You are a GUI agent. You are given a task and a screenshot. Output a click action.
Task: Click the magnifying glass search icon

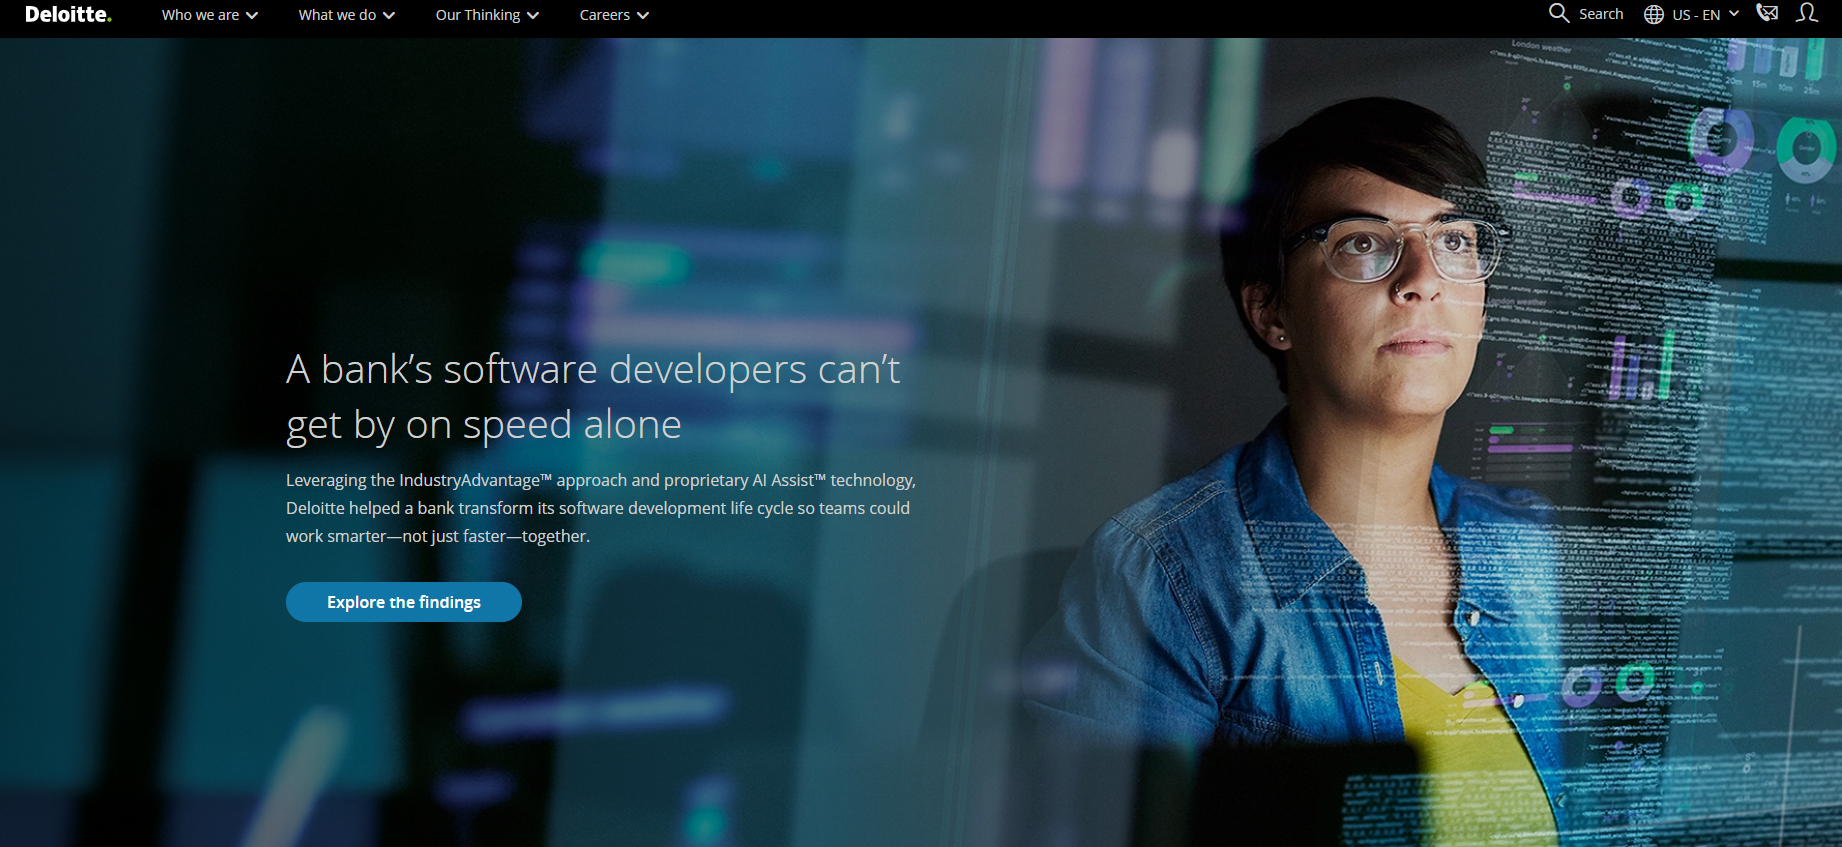[x=1558, y=14]
